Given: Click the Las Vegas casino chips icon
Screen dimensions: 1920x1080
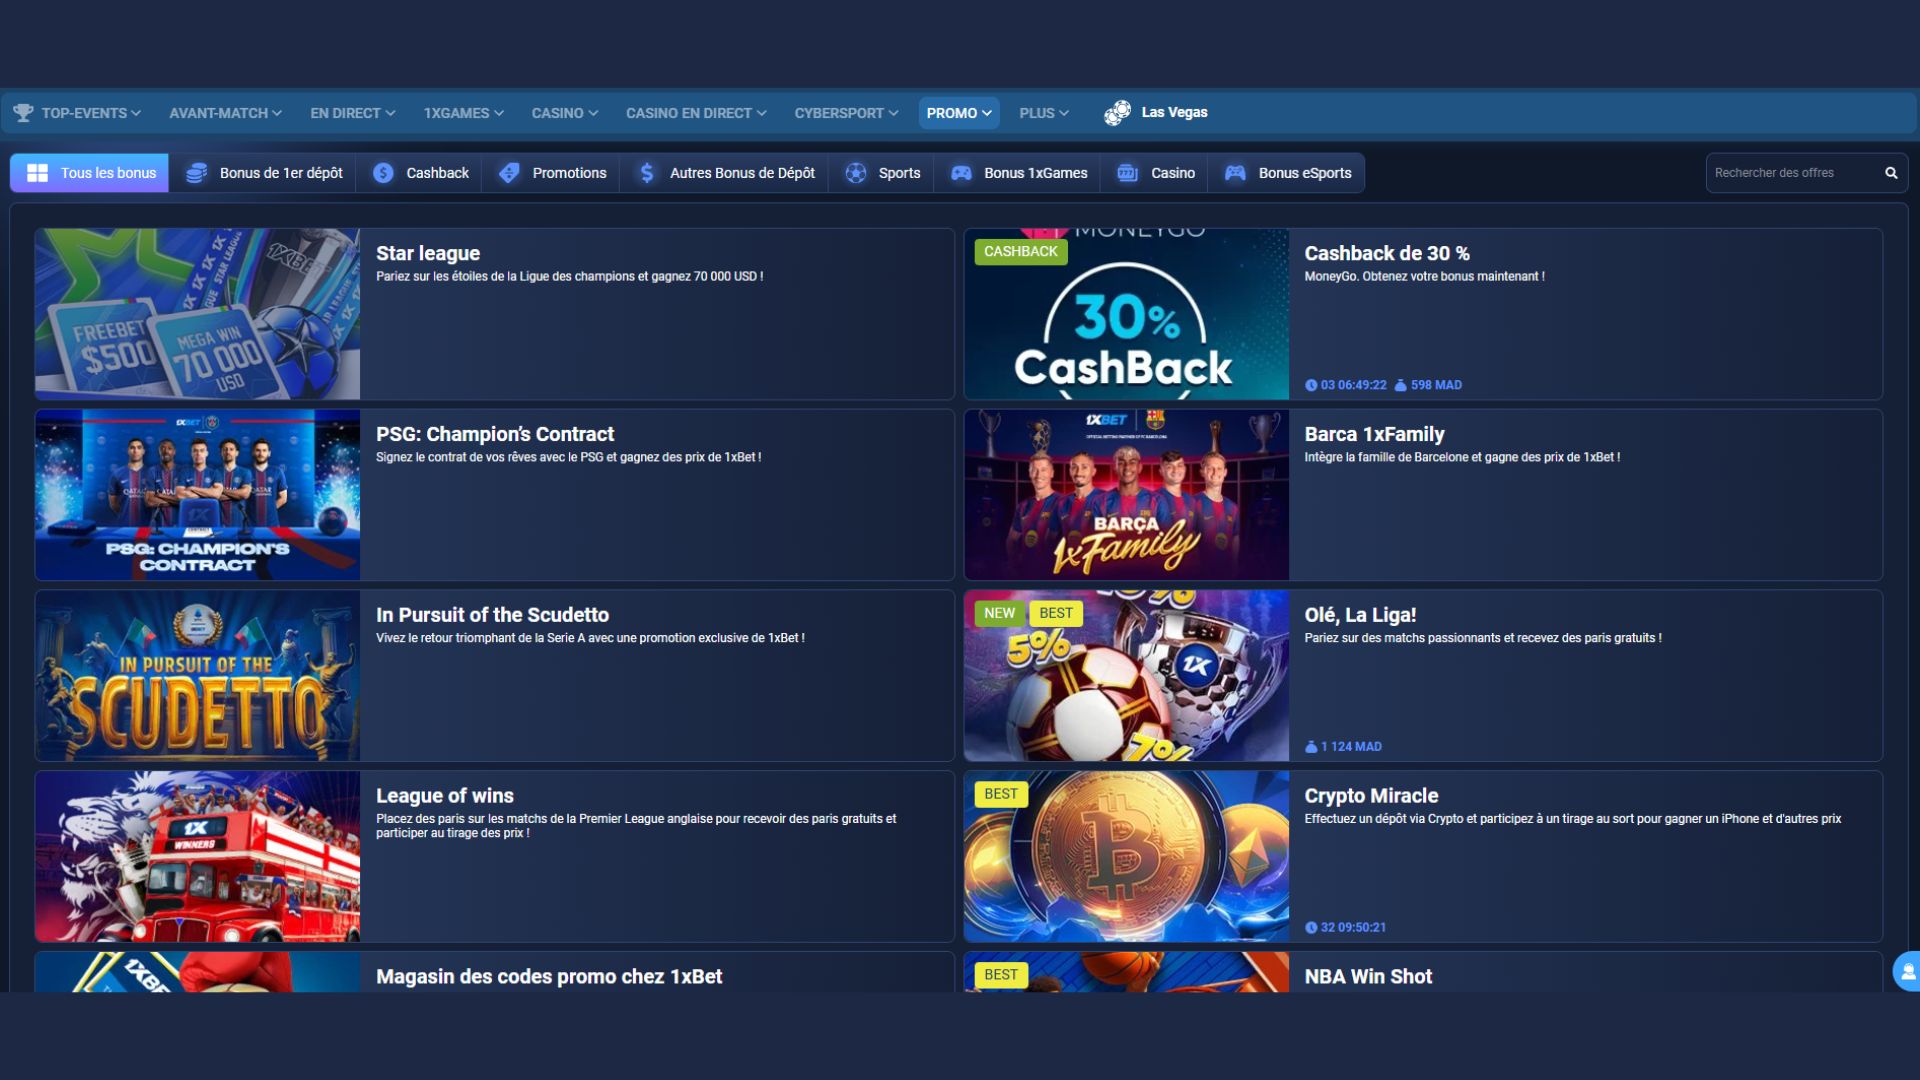Looking at the screenshot, I should (x=1117, y=113).
